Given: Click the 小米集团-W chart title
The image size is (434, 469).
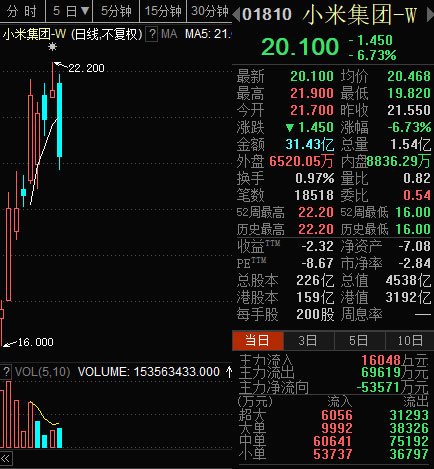Looking at the screenshot, I should click(35, 34).
